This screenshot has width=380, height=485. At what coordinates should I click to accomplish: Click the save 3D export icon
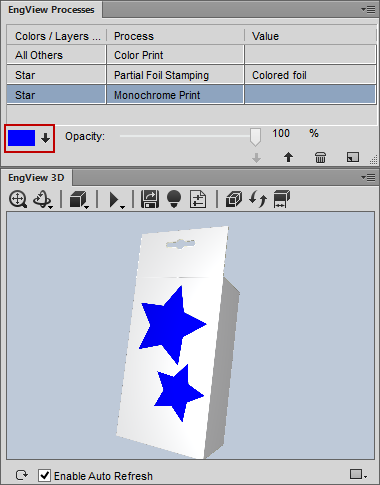(x=150, y=199)
